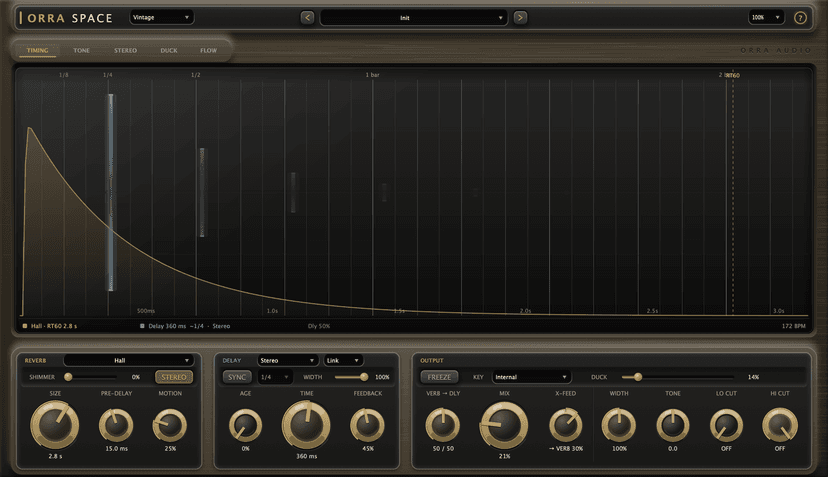
Task: Click the 2.8 s size value
Action: click(x=55, y=456)
